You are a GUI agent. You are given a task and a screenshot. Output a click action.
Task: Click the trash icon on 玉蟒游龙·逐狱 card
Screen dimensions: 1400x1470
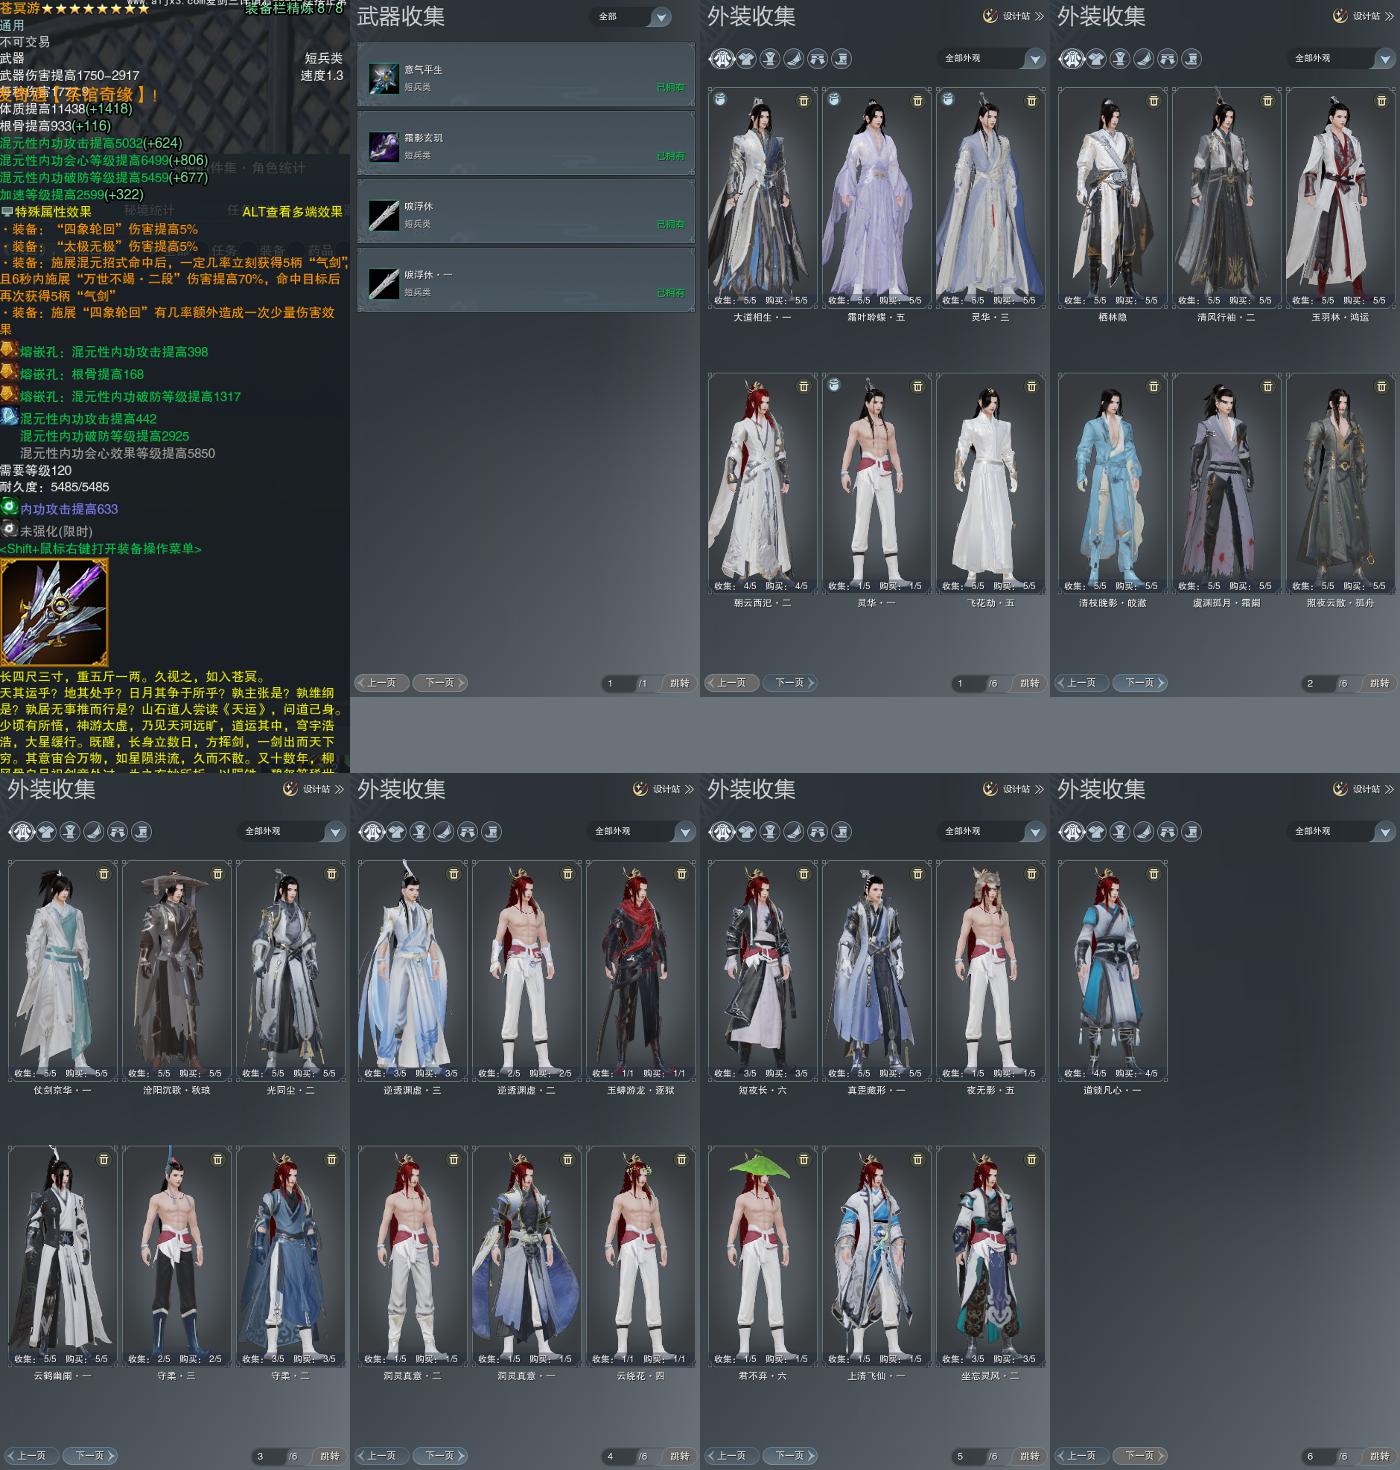point(682,874)
